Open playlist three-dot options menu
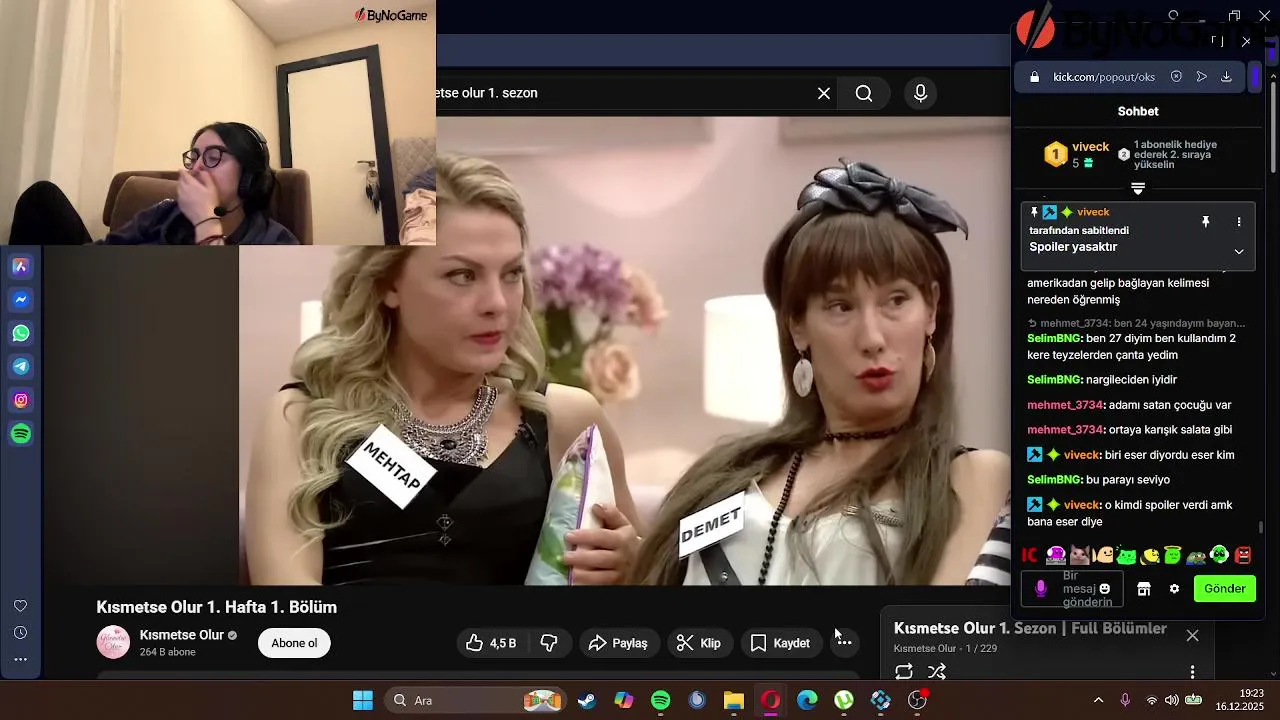This screenshot has width=1280, height=720. coord(1192,672)
